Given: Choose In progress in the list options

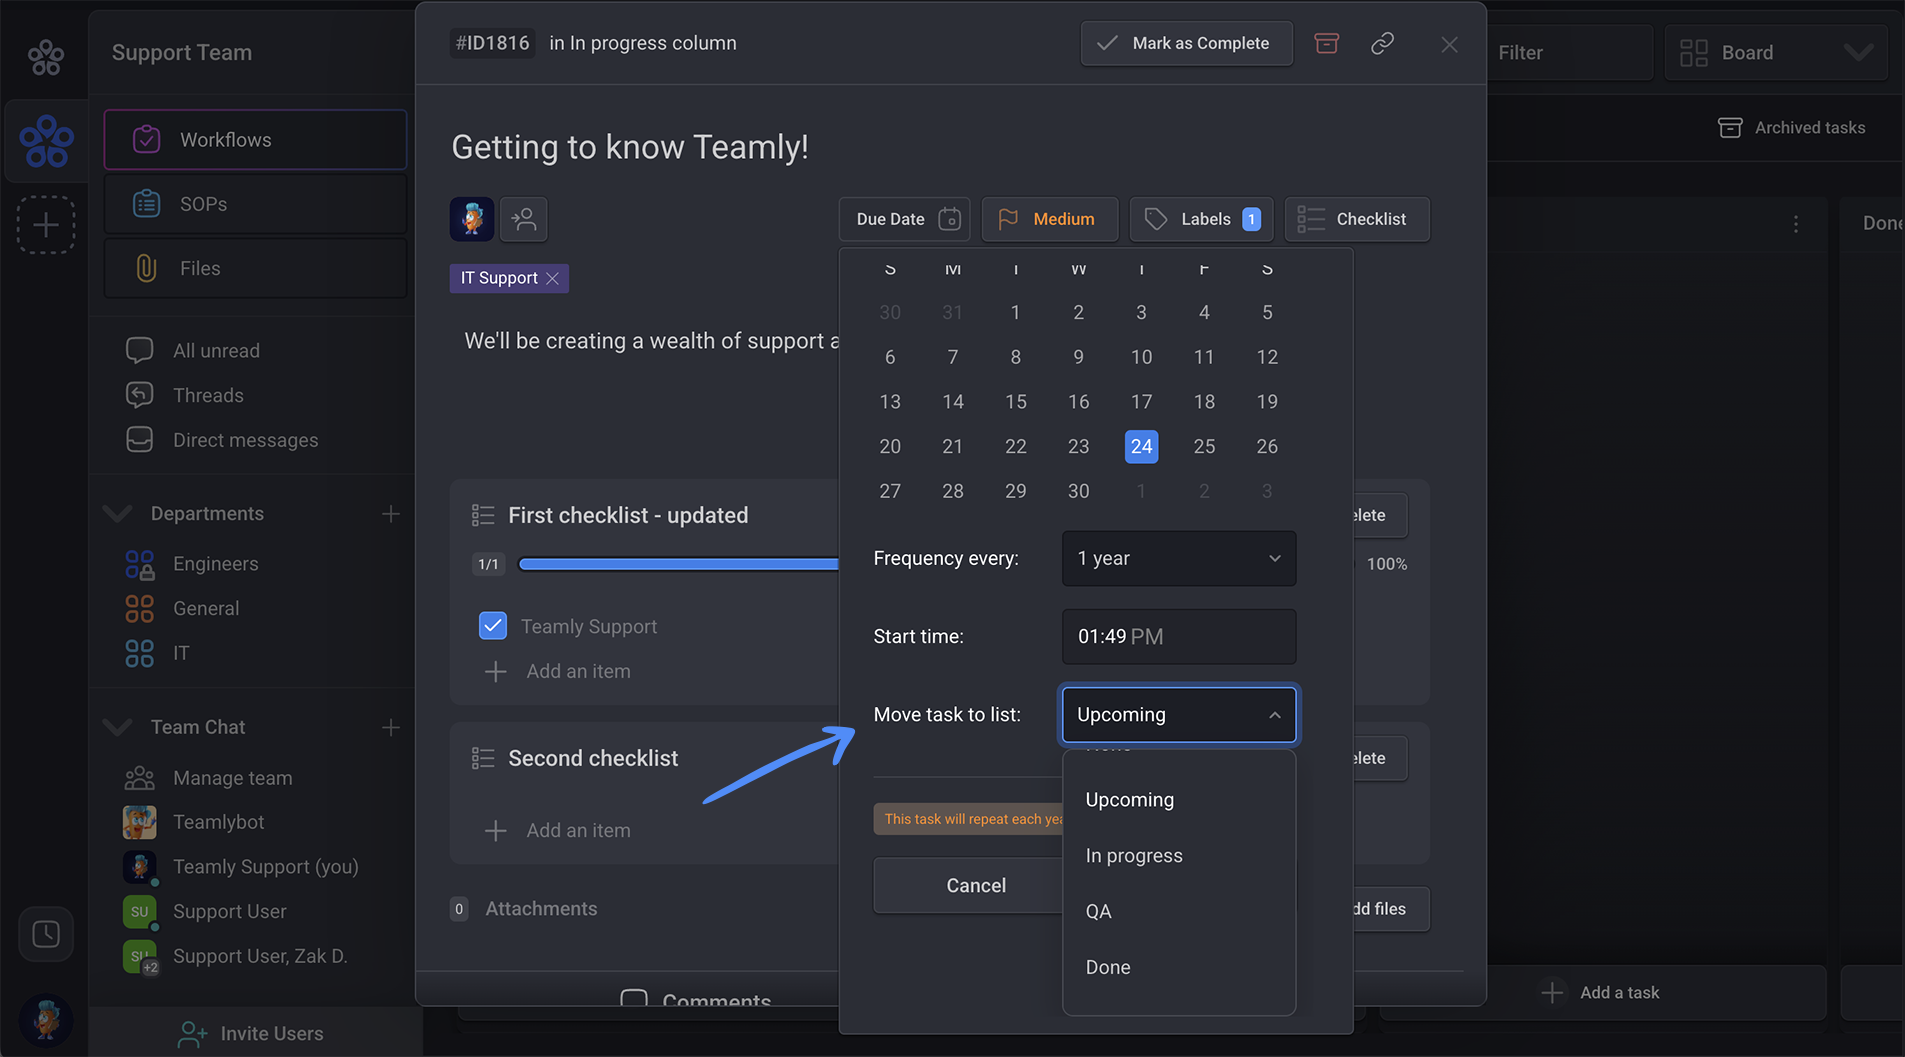Looking at the screenshot, I should [x=1178, y=856].
